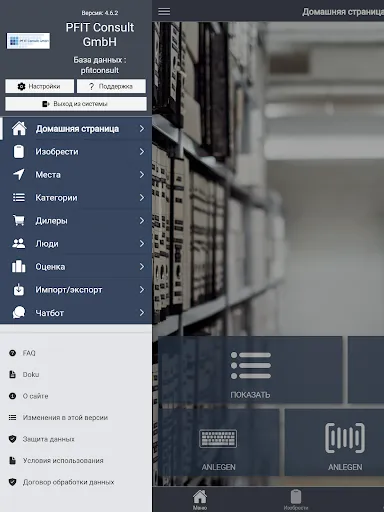Viewport: 384px width, 512px height.
Task: Select the bar chart icon for Оценка
Action: [19, 266]
